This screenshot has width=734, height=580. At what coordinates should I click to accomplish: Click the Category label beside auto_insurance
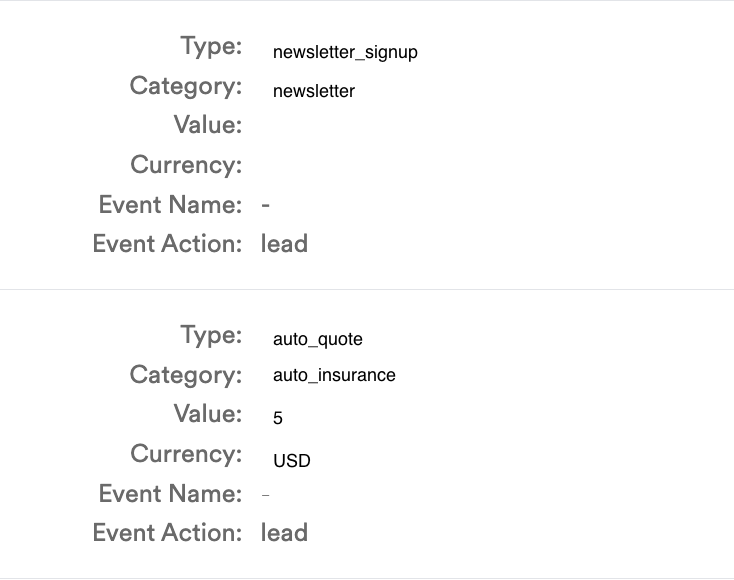tap(186, 375)
